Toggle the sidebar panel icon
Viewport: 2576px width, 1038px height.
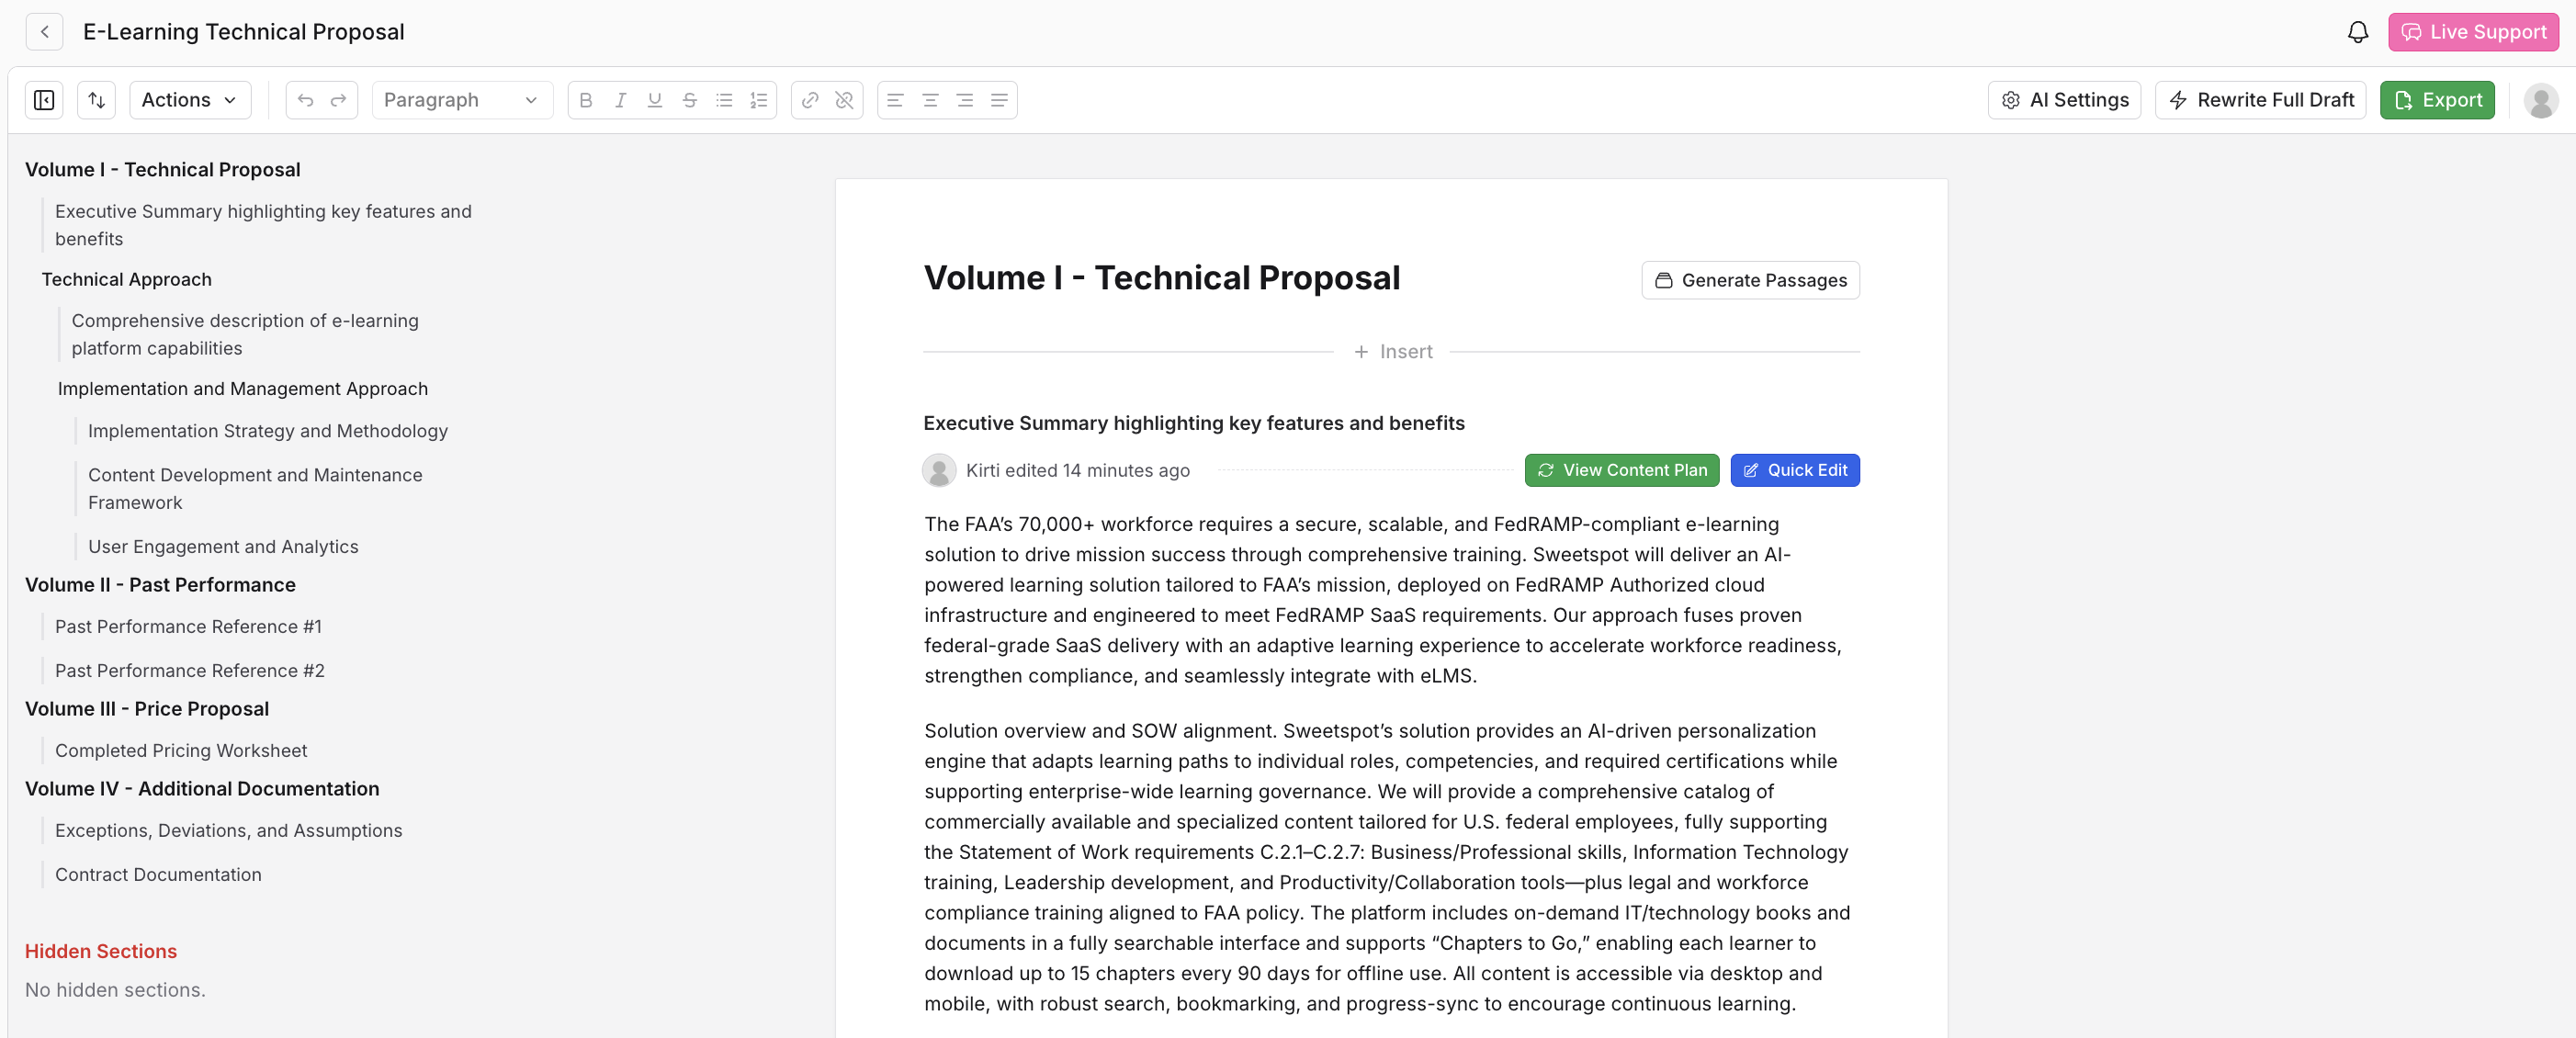click(44, 100)
